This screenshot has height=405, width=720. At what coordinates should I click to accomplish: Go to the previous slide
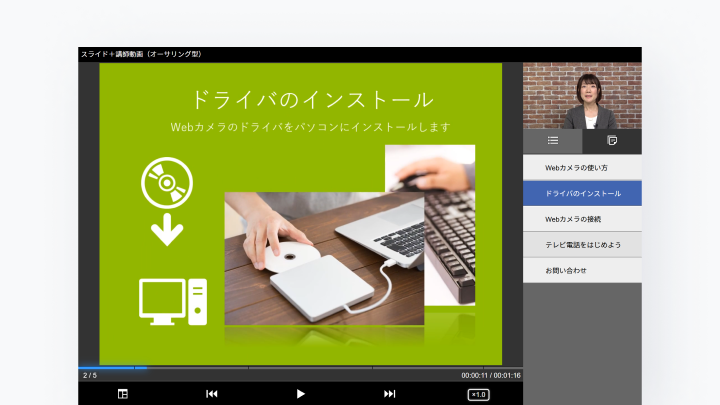(212, 394)
